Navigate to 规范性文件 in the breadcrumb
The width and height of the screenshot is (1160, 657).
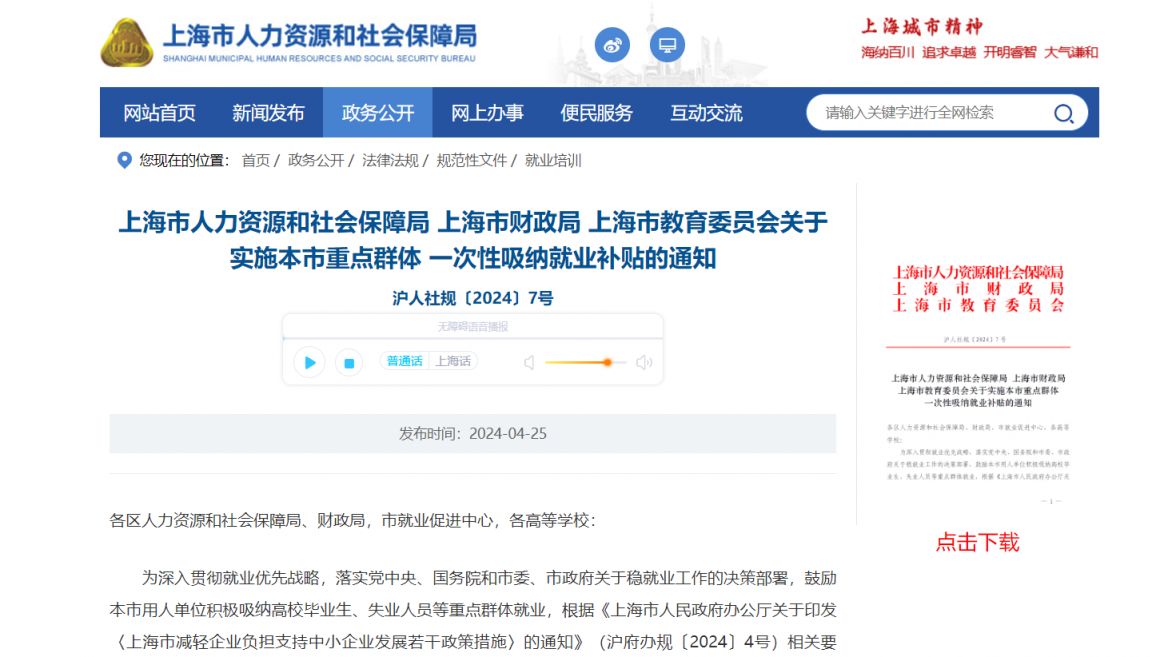(472, 160)
